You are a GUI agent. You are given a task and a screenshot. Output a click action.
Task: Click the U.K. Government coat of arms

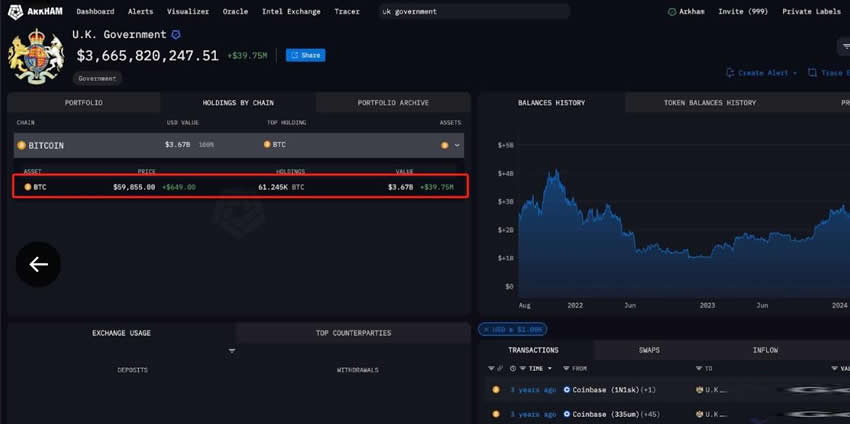click(36, 56)
